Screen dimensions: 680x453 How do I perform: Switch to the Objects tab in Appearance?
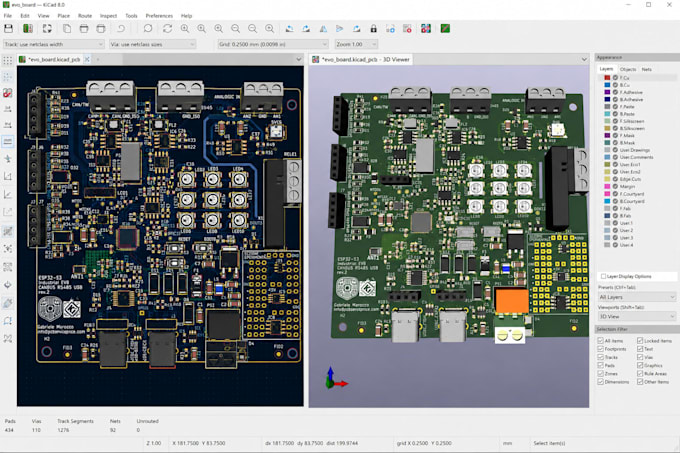[628, 69]
